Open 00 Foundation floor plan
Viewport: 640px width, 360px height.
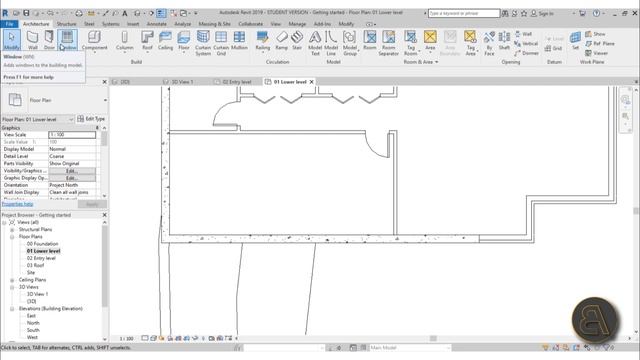tap(42, 244)
